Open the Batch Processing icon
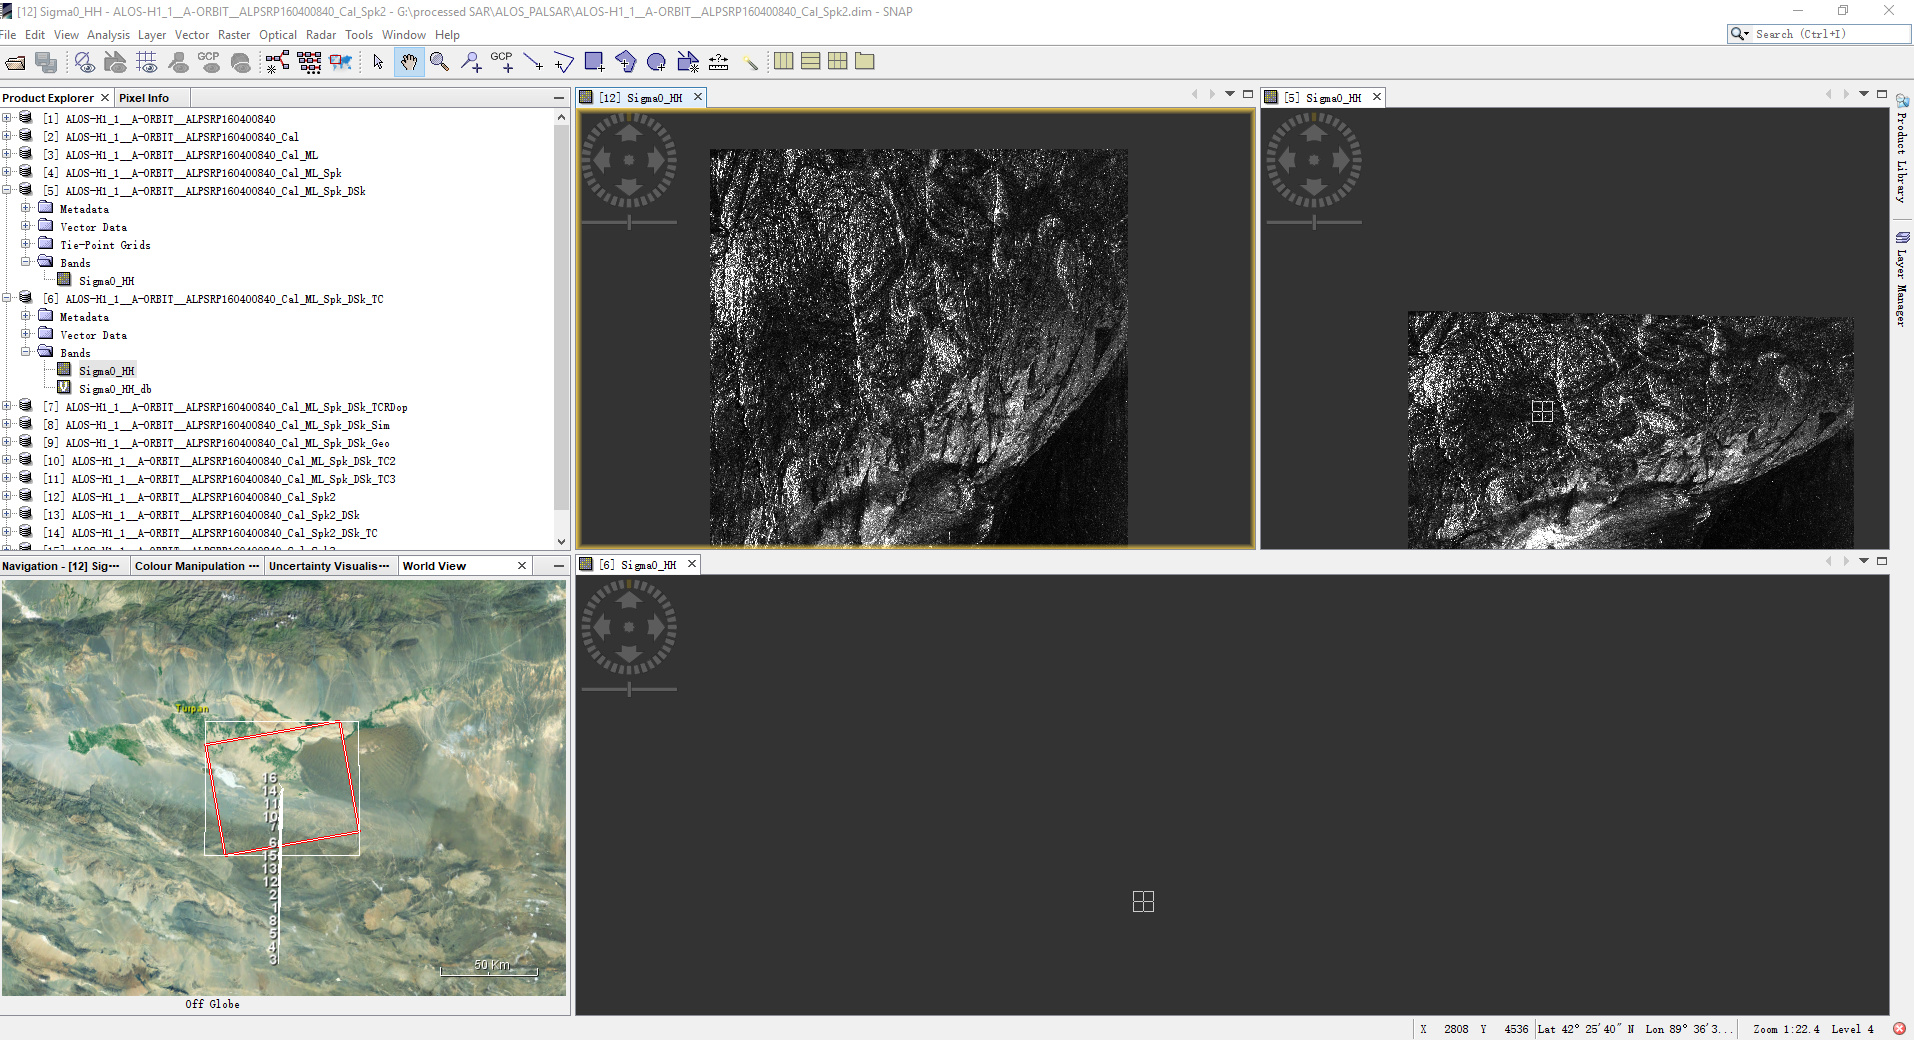The width and height of the screenshot is (1914, 1040). (309, 63)
